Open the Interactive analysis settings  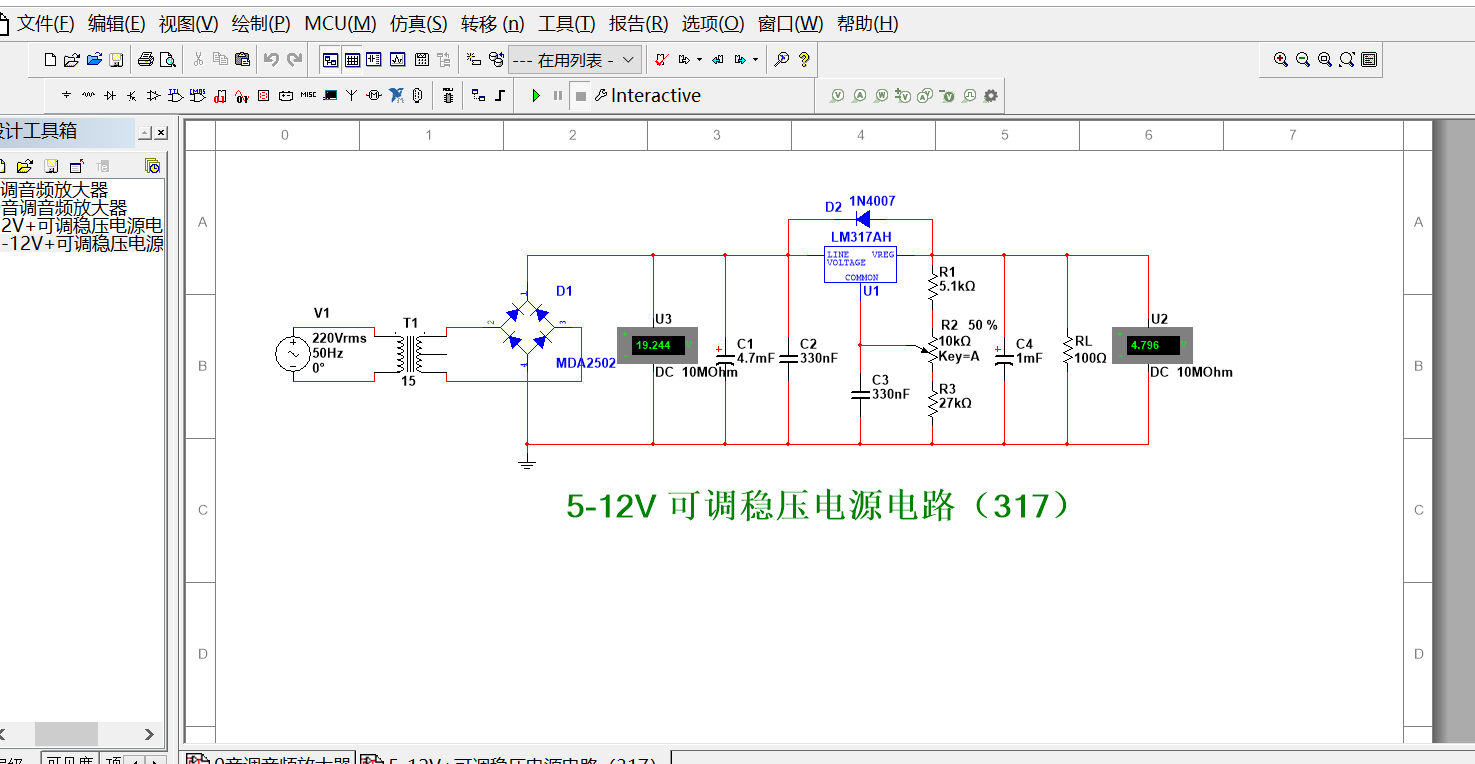pyautogui.click(x=647, y=96)
